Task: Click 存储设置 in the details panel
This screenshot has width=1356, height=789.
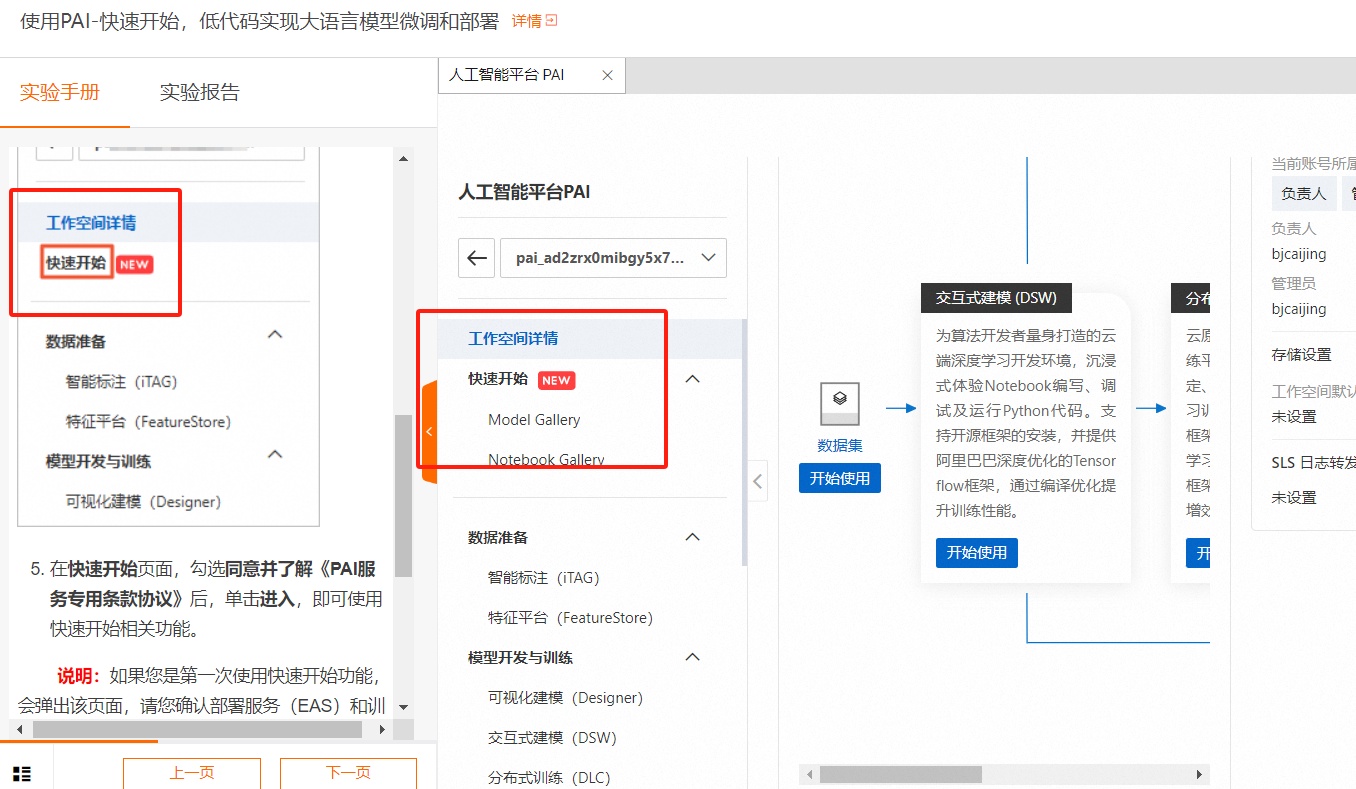Action: click(x=1301, y=355)
